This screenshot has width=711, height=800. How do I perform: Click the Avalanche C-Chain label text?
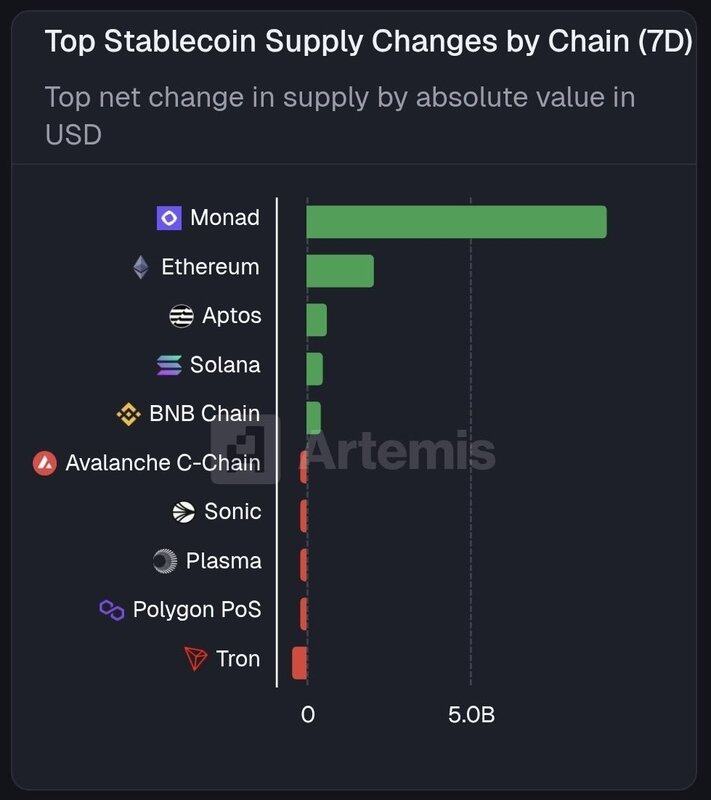tap(162, 463)
